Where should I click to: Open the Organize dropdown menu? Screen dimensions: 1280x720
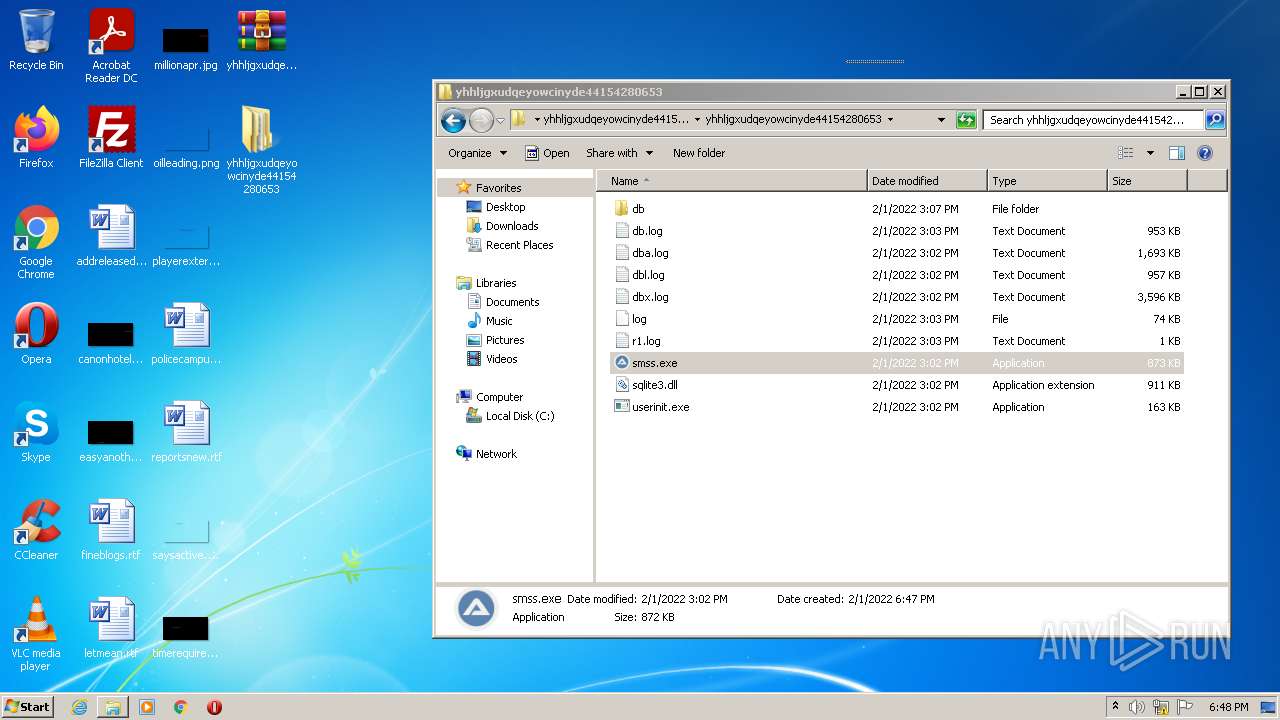click(x=477, y=153)
